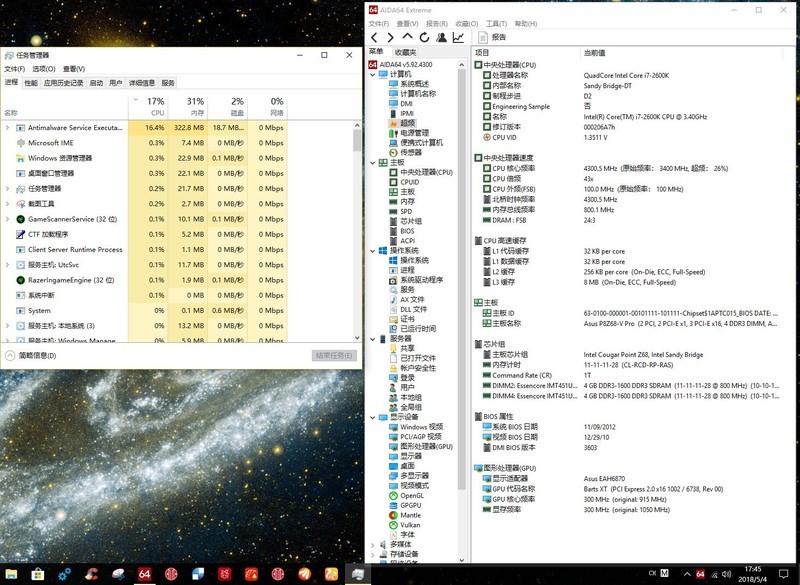
Task: Select 传感器 sensor item in AIDA64 tree
Action: pos(406,152)
